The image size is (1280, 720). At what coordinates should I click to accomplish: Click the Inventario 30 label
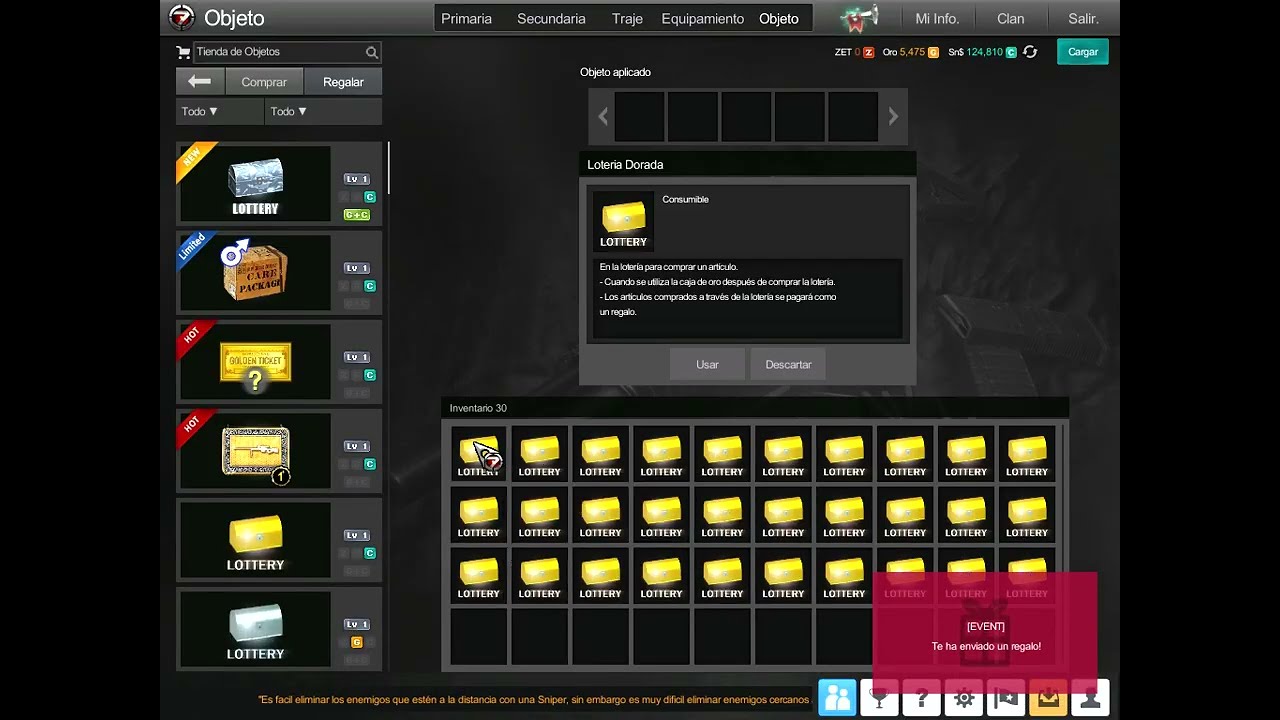click(478, 408)
